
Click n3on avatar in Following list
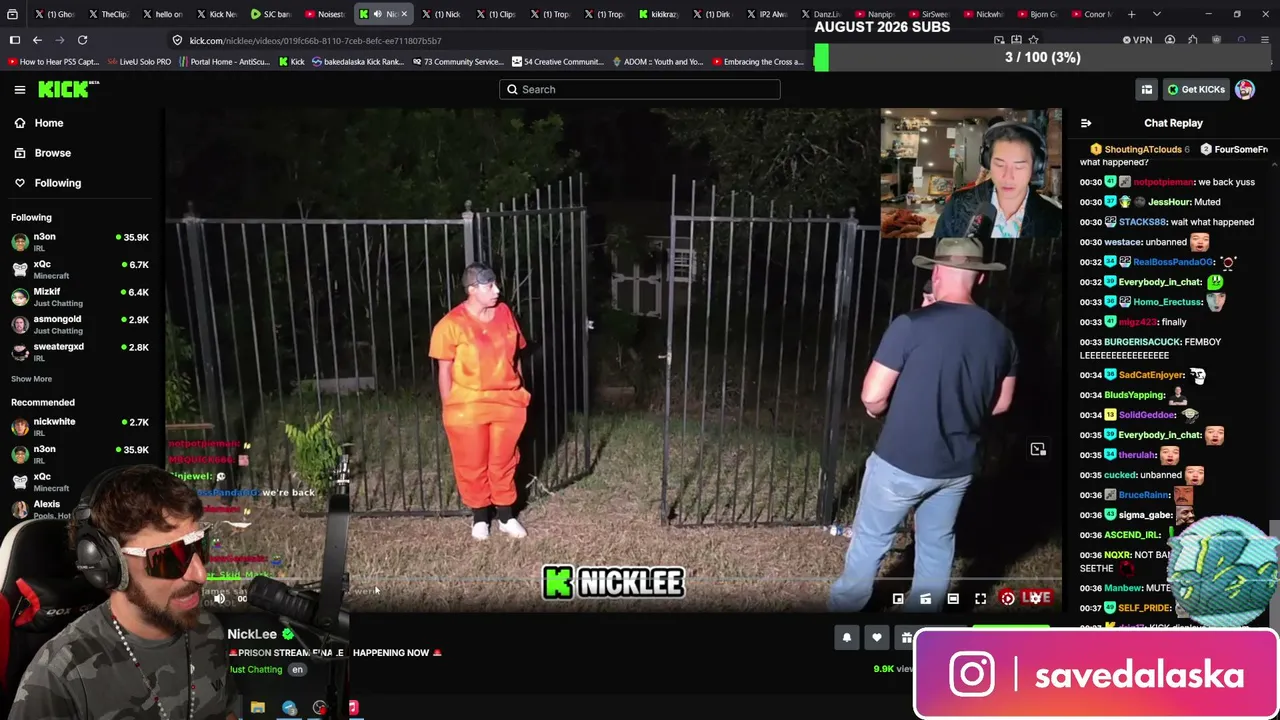pos(20,242)
